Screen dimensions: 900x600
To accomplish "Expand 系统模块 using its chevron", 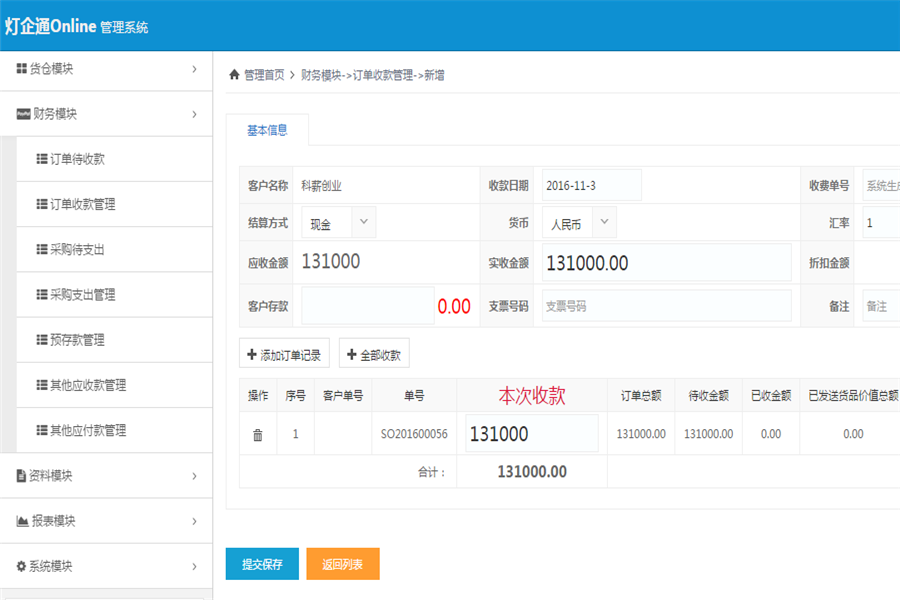I will (195, 567).
